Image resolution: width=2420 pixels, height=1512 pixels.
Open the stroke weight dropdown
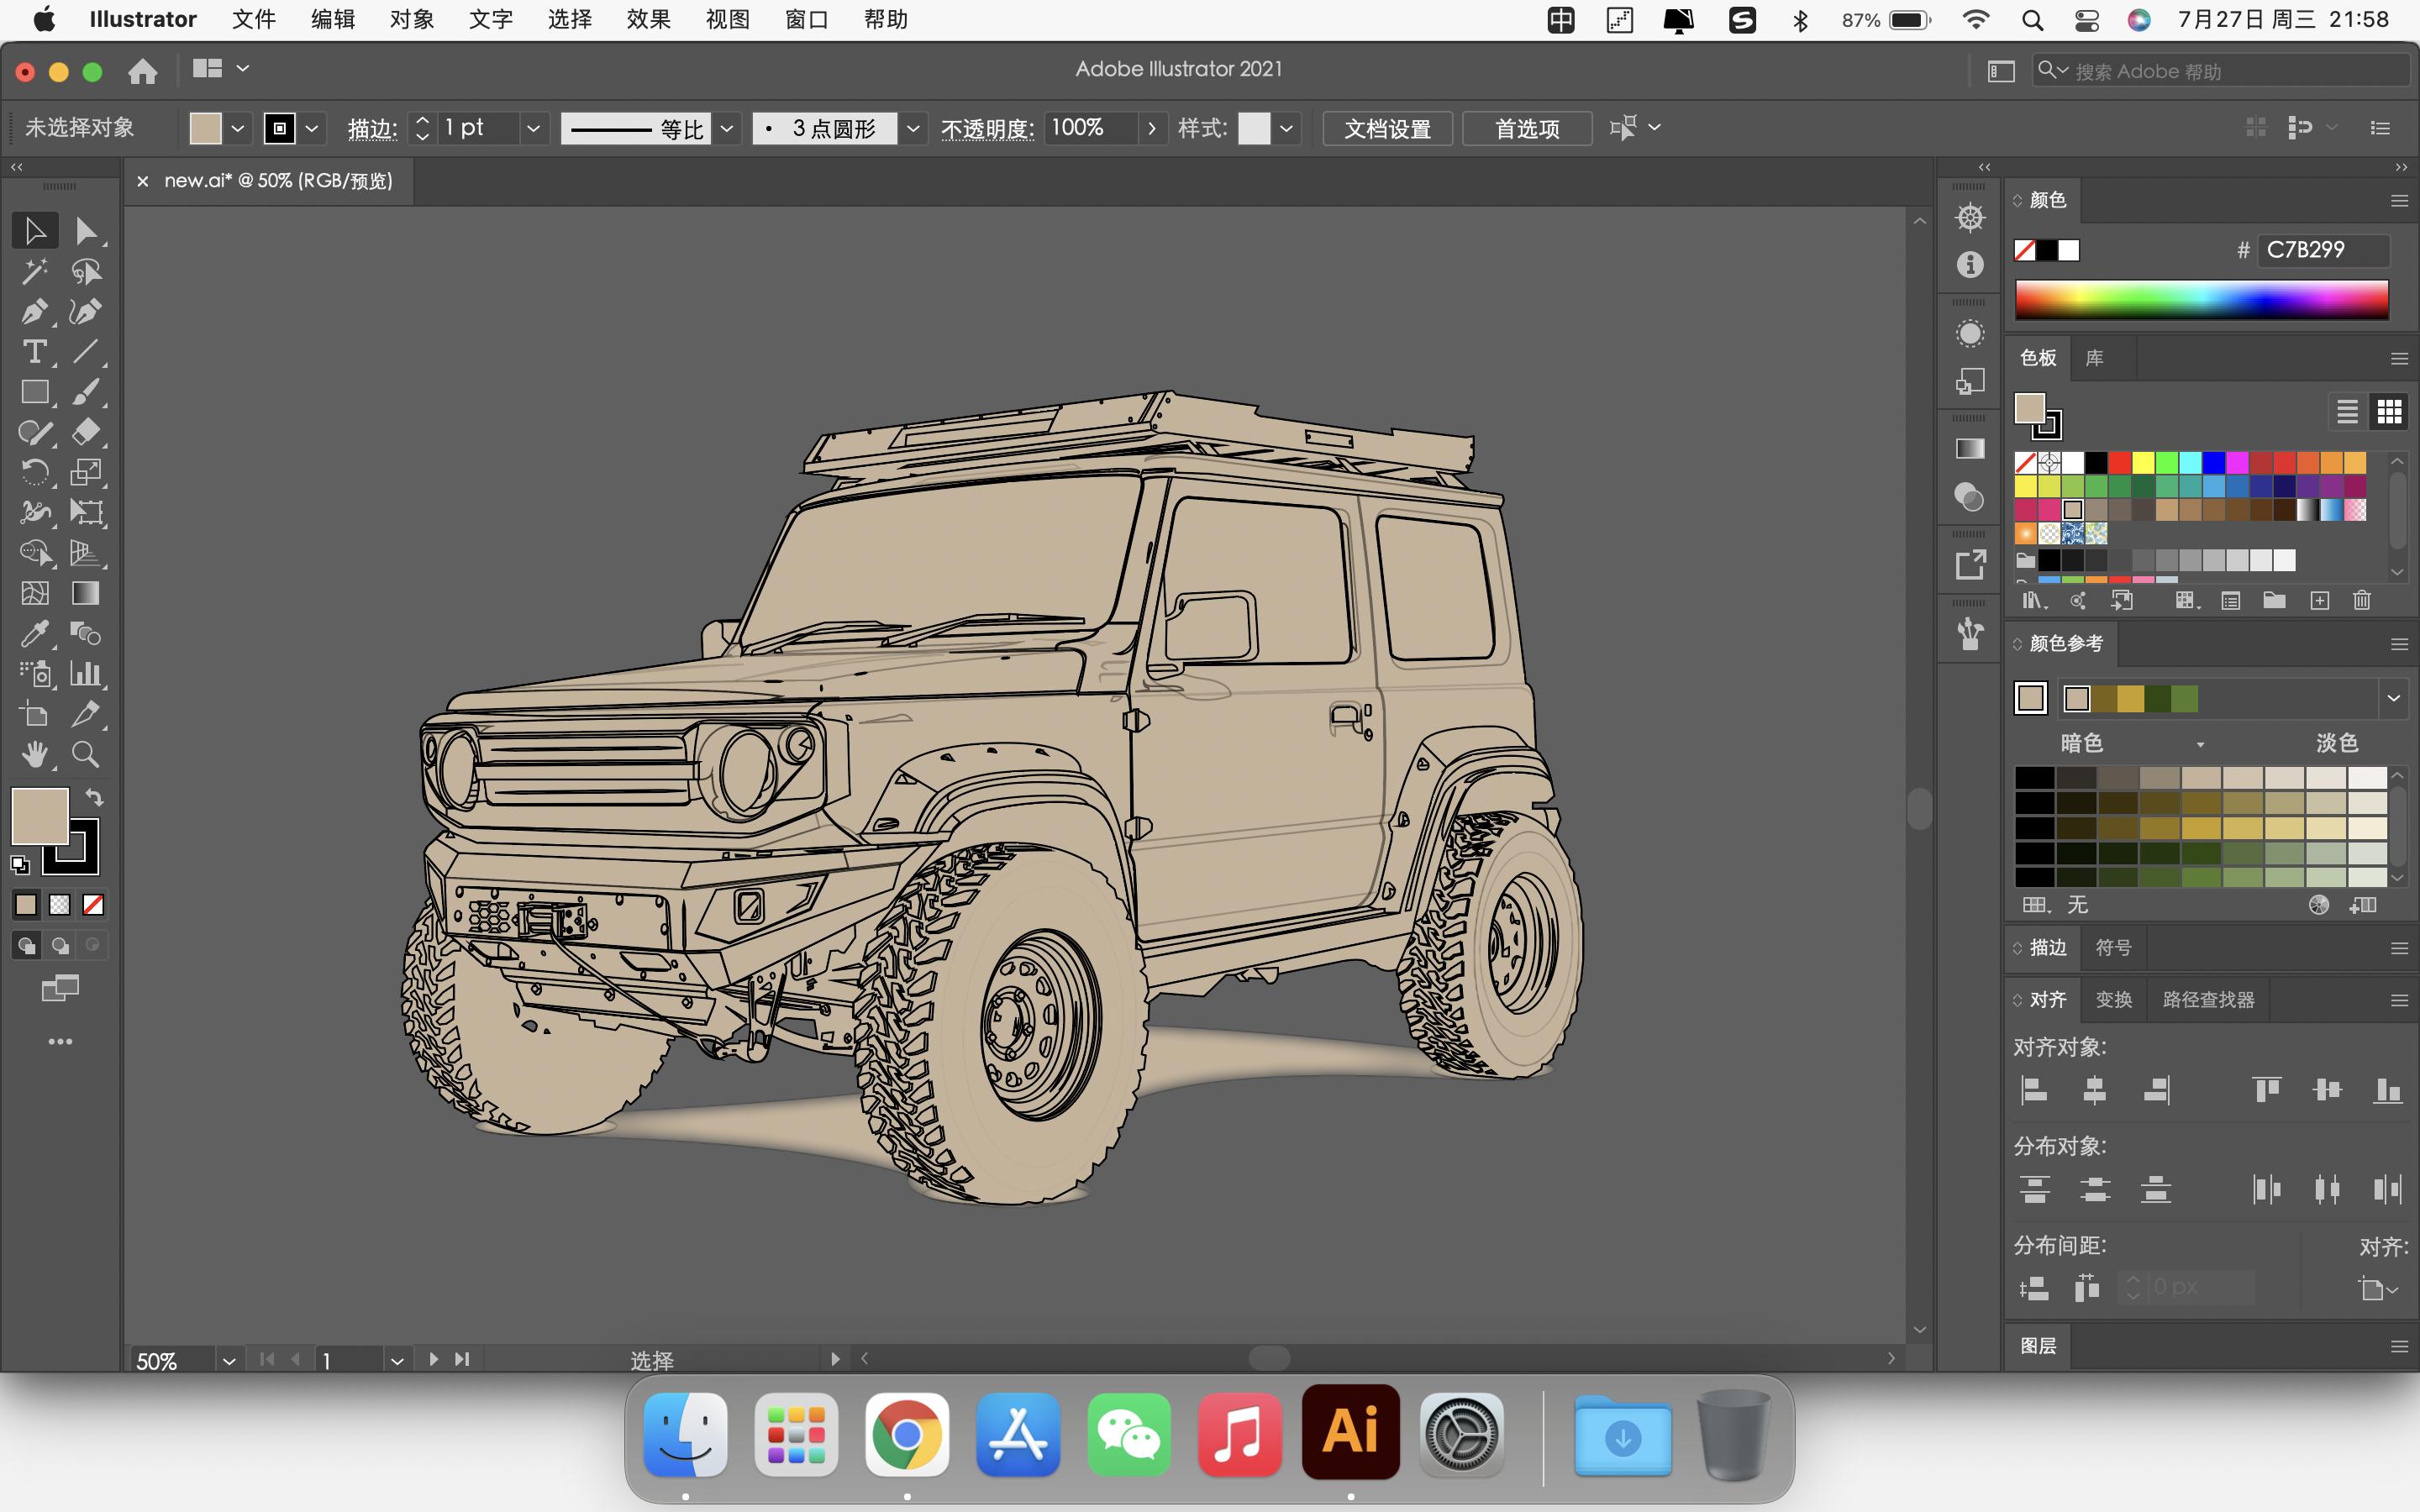(533, 128)
